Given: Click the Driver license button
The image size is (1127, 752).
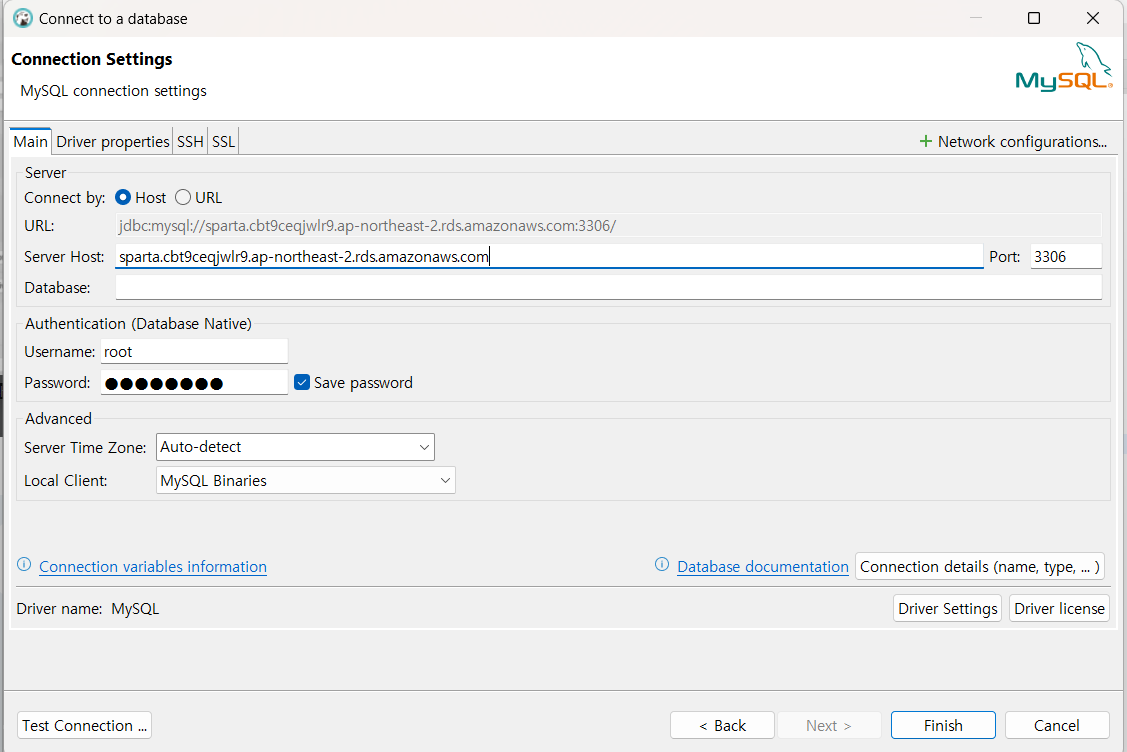Looking at the screenshot, I should [1059, 608].
